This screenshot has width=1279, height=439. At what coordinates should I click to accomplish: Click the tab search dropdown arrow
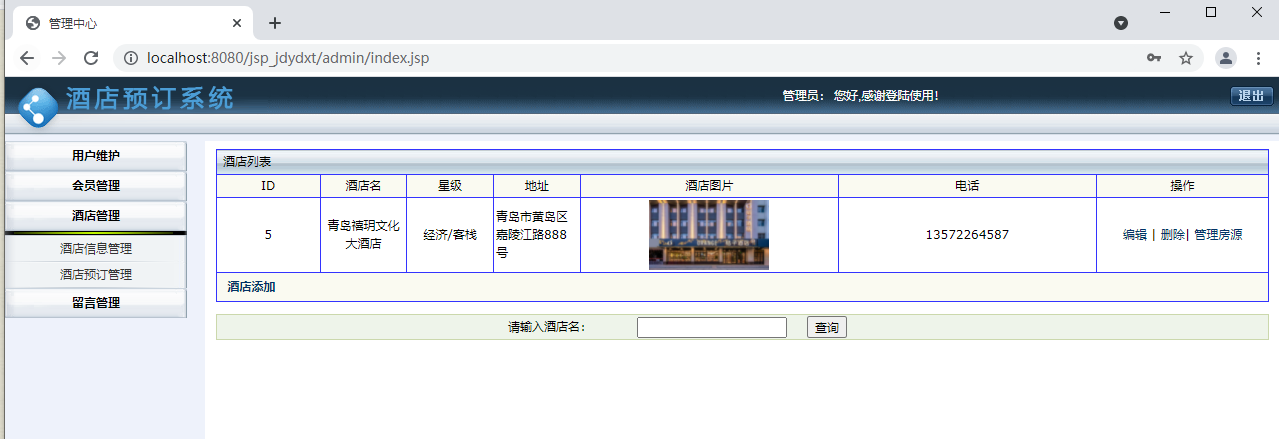tap(1121, 23)
